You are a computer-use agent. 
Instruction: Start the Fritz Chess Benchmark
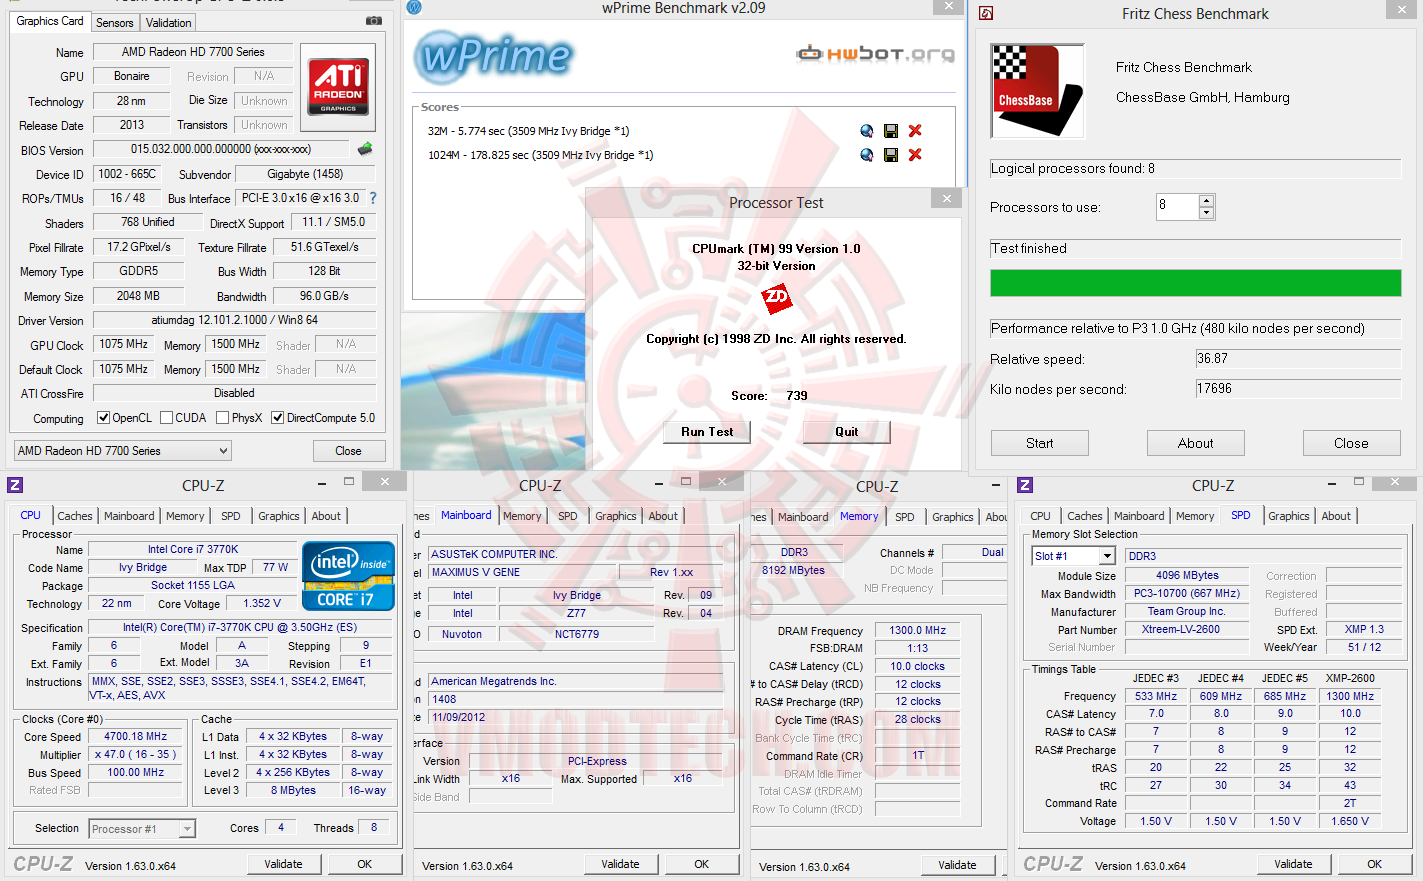point(1039,443)
